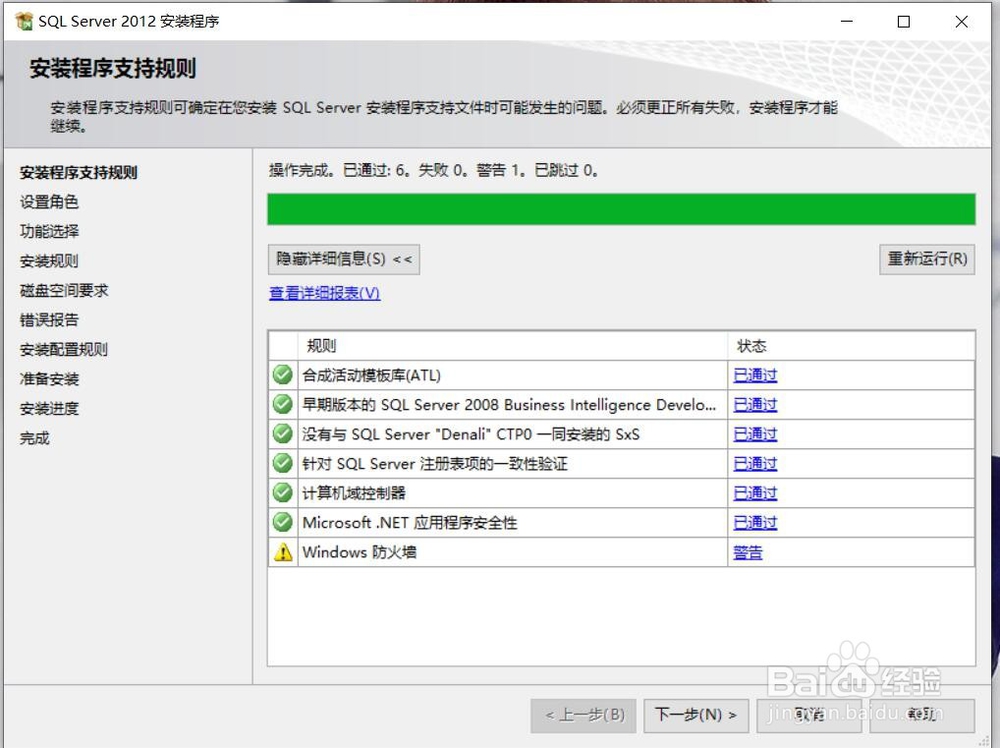Viewport: 1000px width, 748px height.
Task: Click the SQL Server installer title bar icon
Action: pyautogui.click(x=24, y=21)
